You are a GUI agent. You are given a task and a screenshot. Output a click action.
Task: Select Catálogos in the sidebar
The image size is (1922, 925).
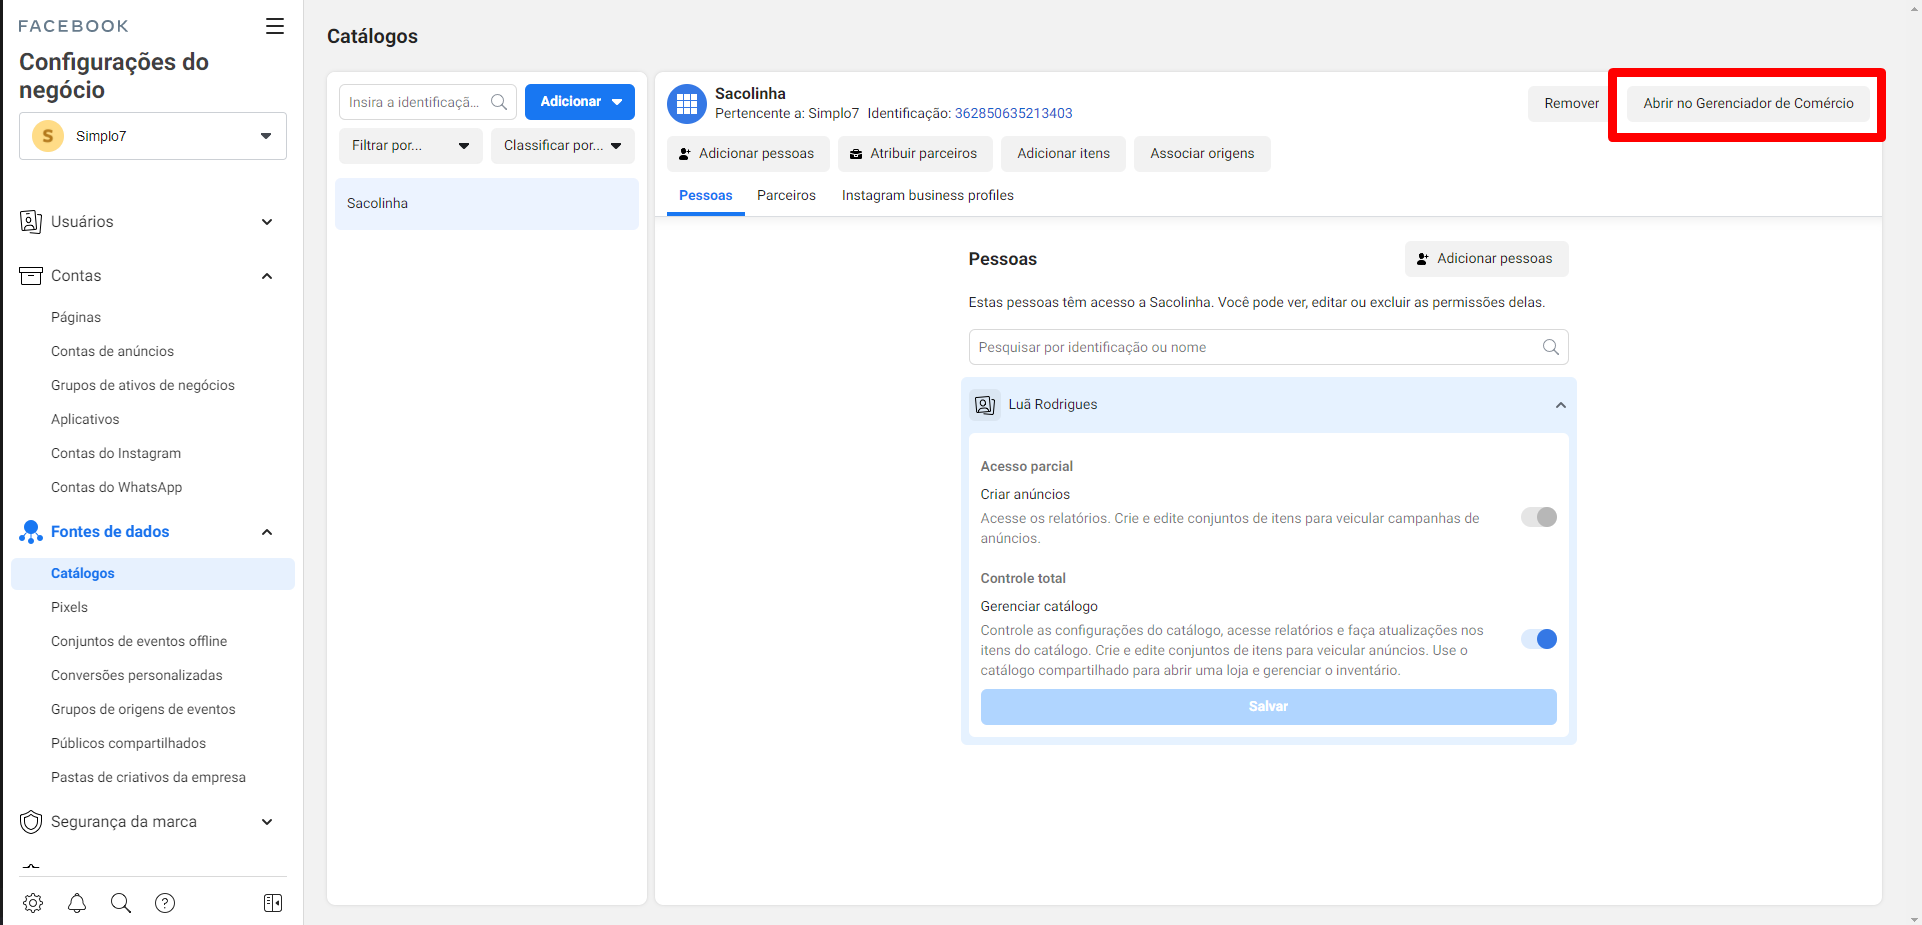[x=153, y=574]
